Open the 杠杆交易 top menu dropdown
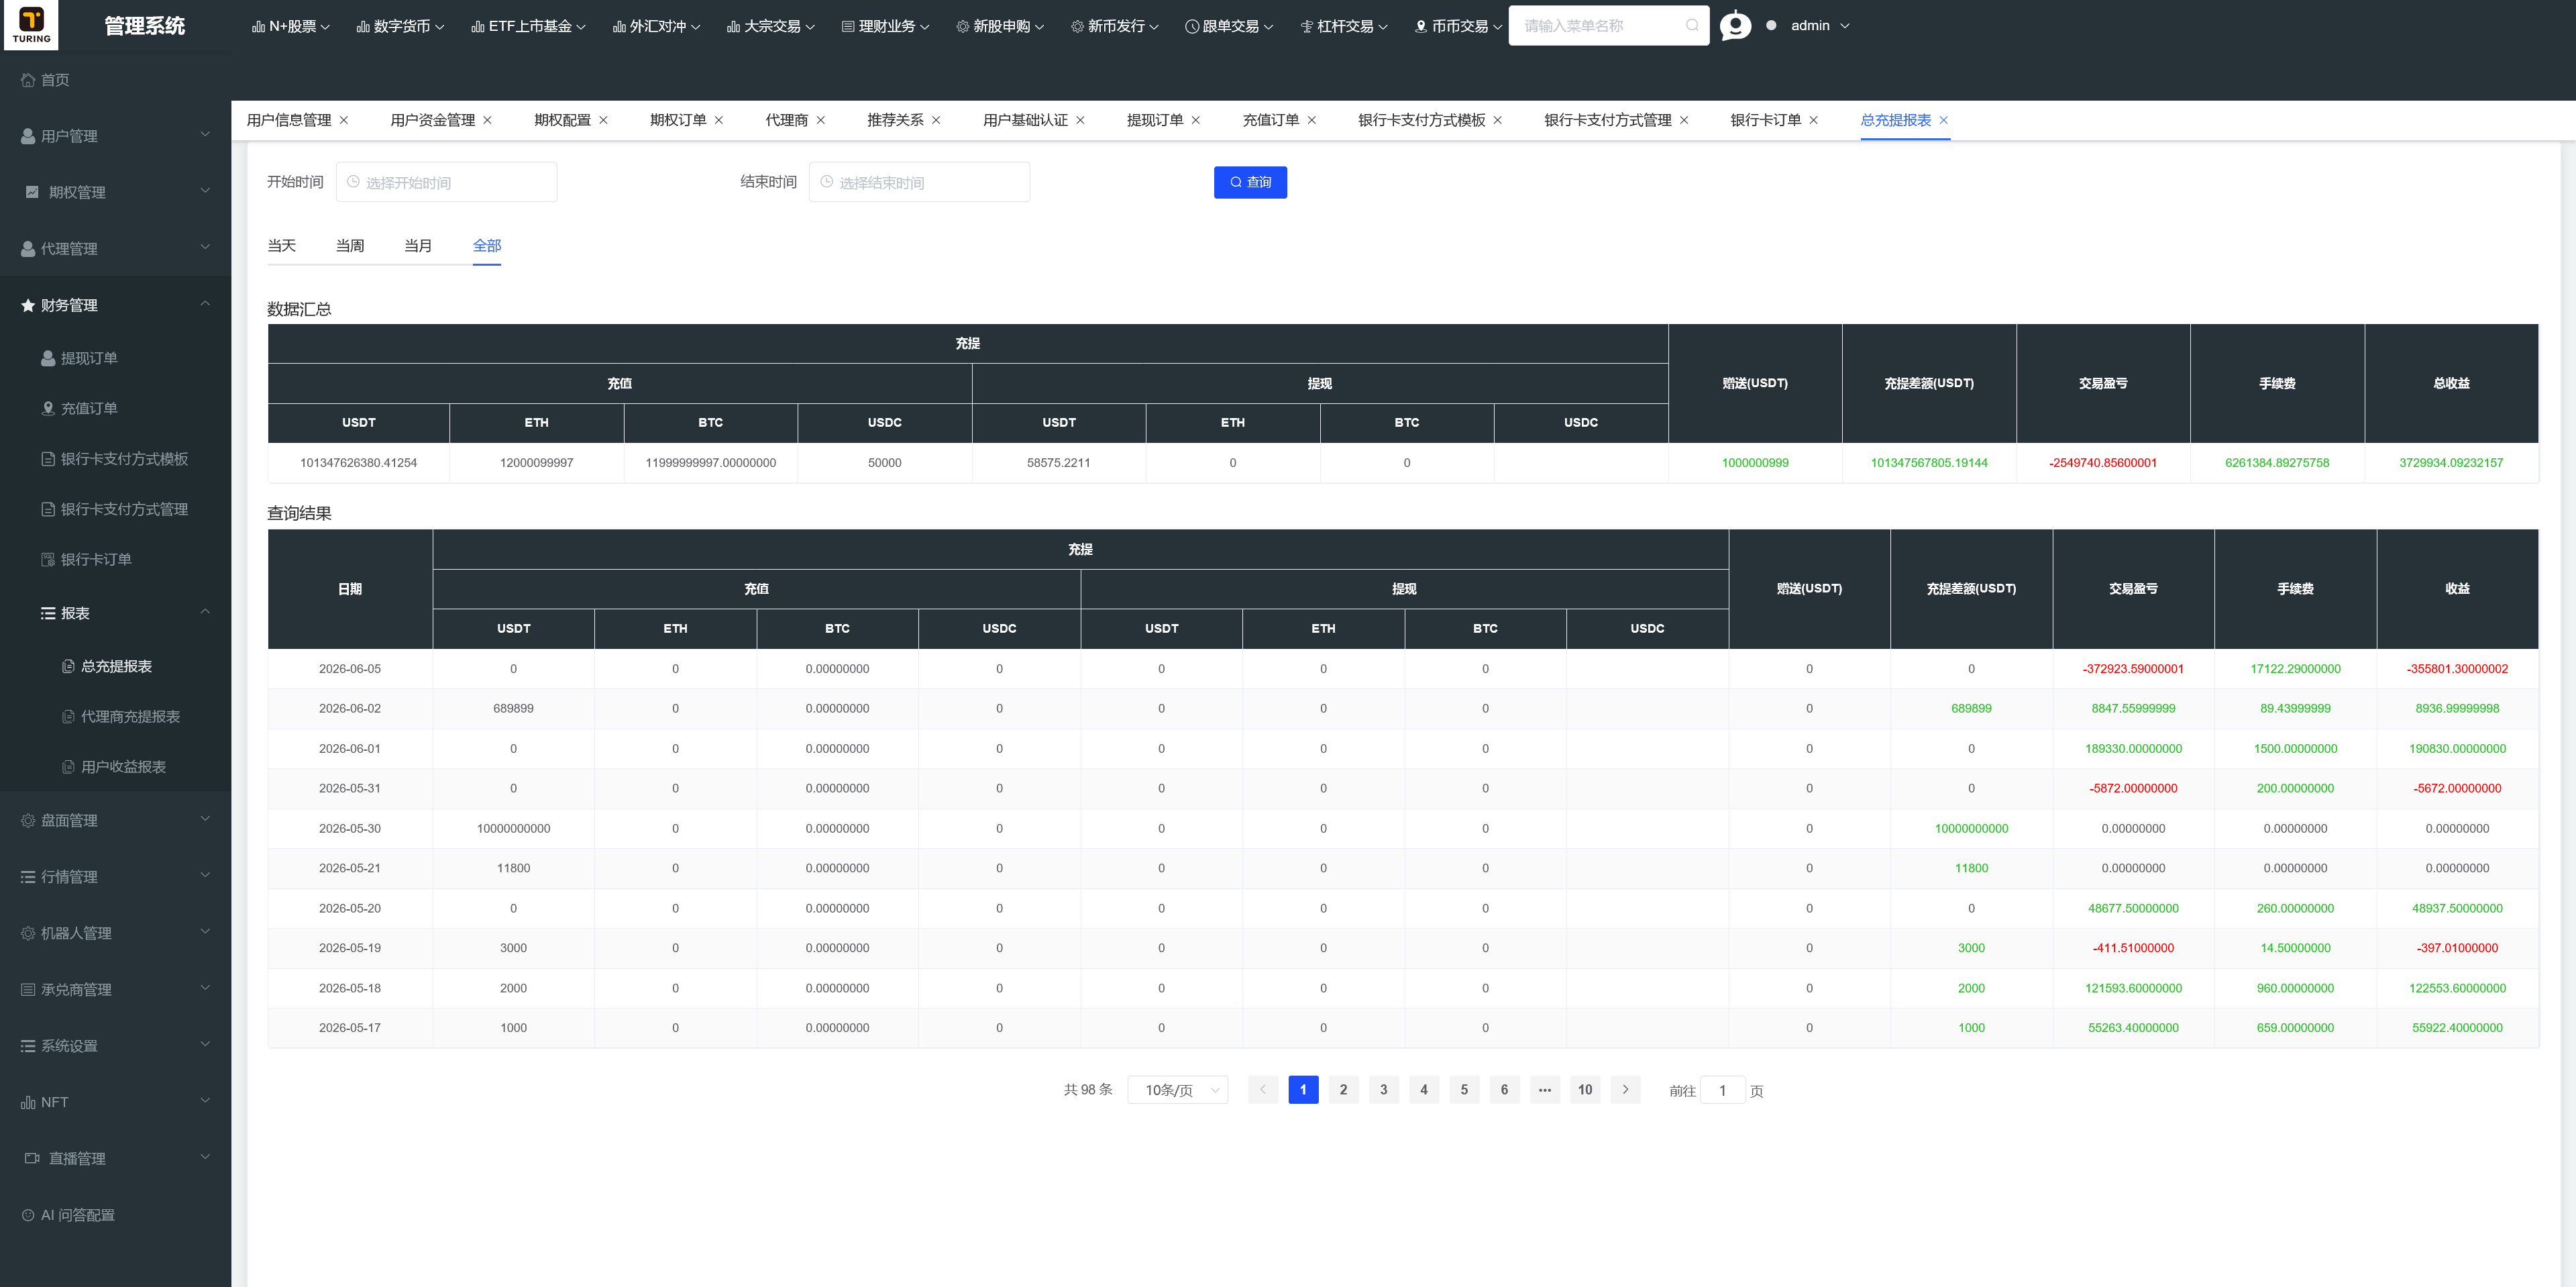Viewport: 2576px width, 1287px height. click(x=1343, y=26)
